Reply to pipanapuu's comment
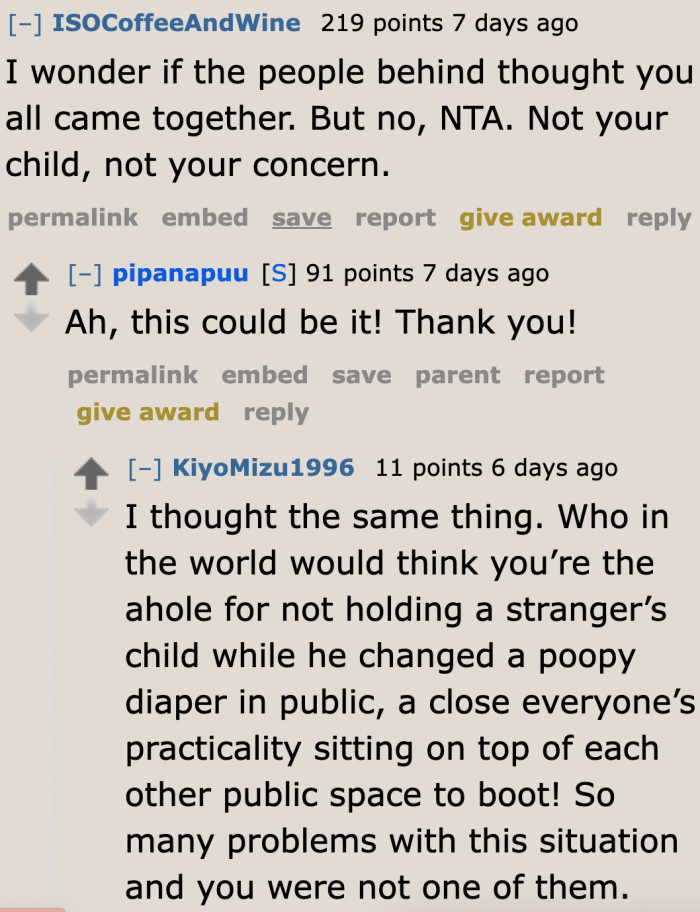The image size is (700, 912). [x=276, y=412]
